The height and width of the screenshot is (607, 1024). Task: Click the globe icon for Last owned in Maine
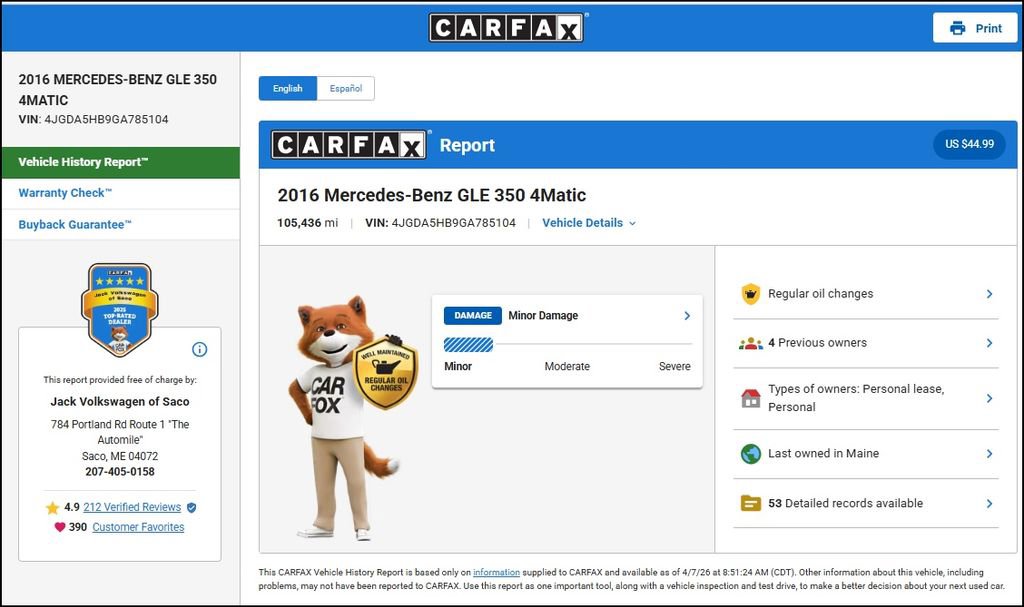click(750, 454)
